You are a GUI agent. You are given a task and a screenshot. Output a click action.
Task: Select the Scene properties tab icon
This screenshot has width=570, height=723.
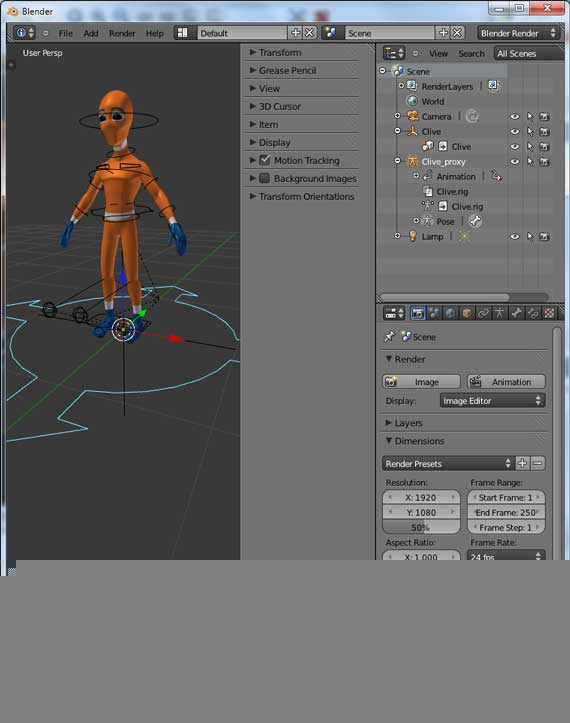(x=434, y=314)
